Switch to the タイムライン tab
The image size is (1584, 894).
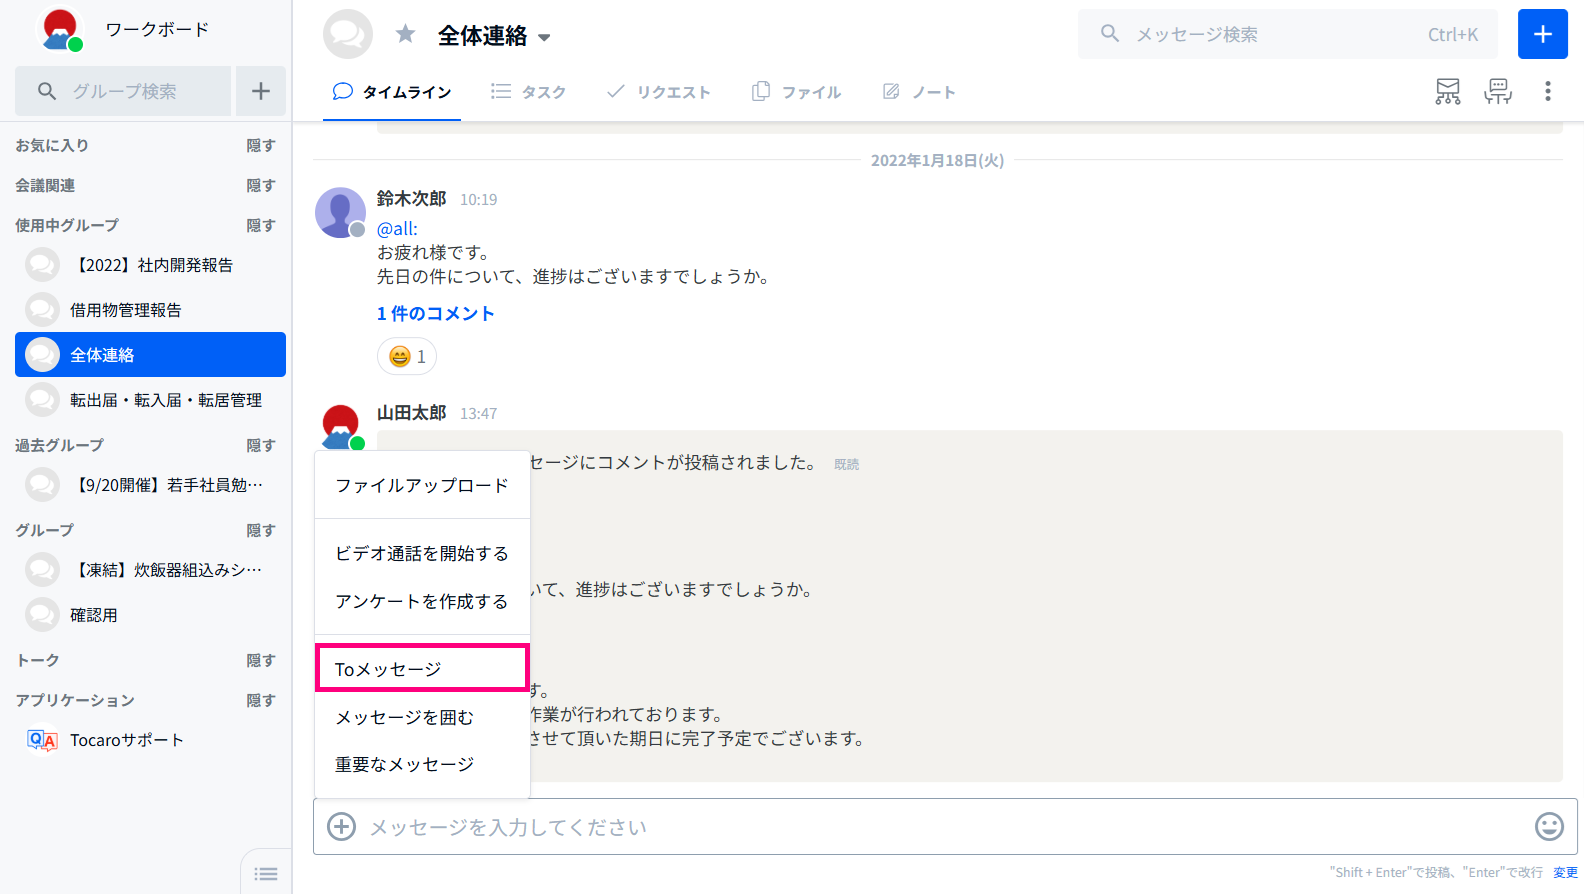(x=392, y=92)
